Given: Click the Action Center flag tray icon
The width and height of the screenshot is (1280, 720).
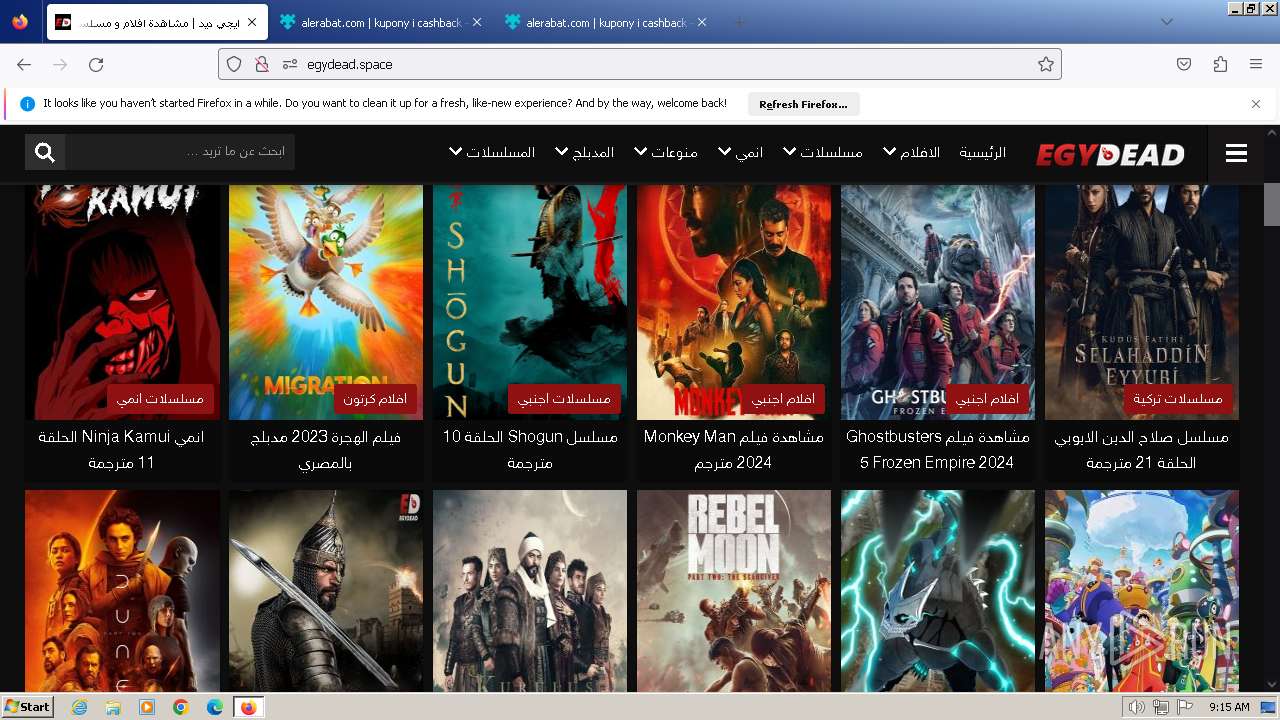Looking at the screenshot, I should click(x=1185, y=707).
